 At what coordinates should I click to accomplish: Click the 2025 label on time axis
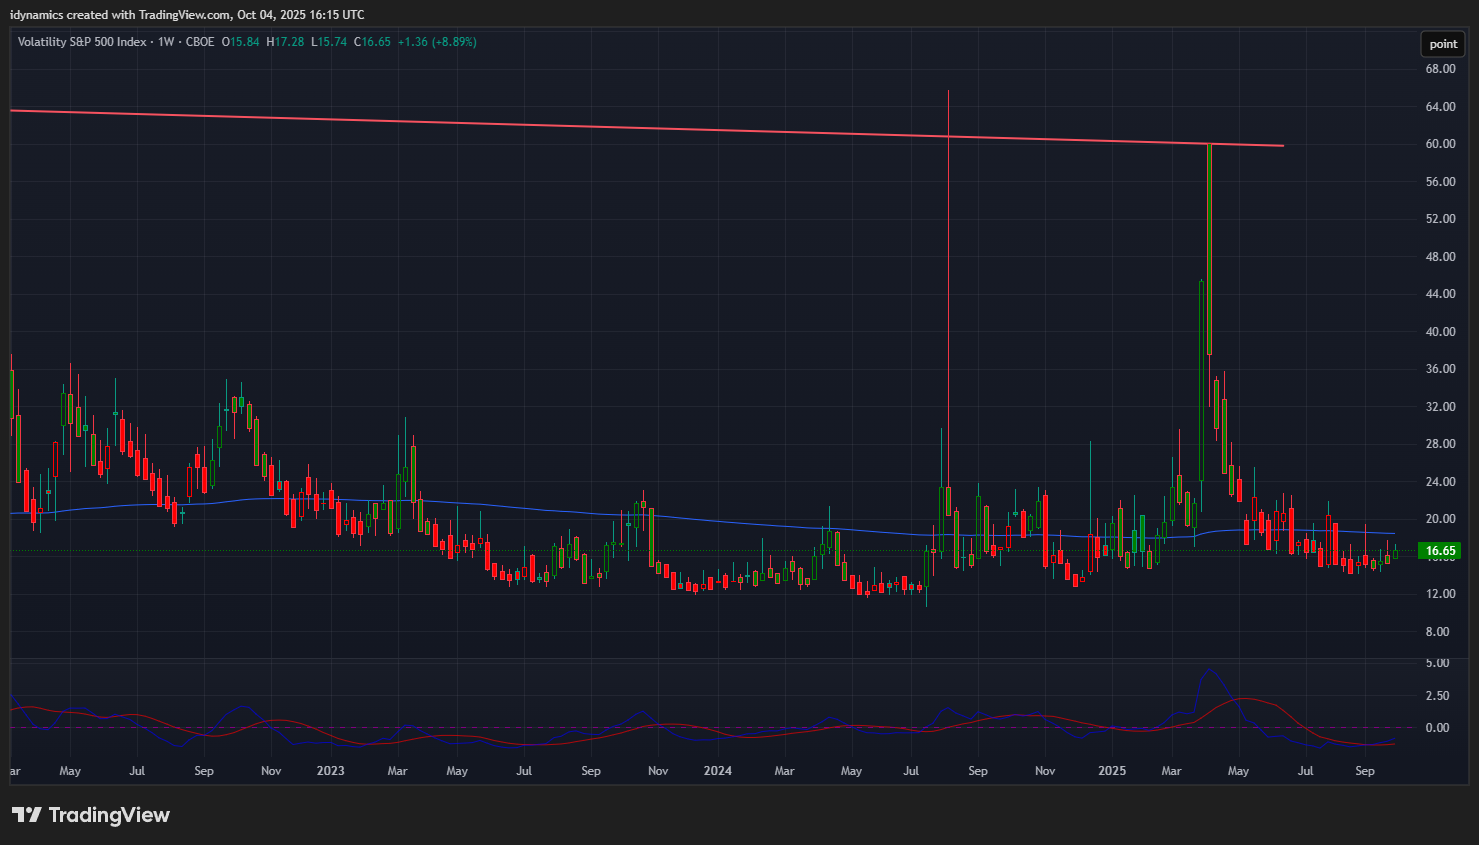pyautogui.click(x=1112, y=771)
